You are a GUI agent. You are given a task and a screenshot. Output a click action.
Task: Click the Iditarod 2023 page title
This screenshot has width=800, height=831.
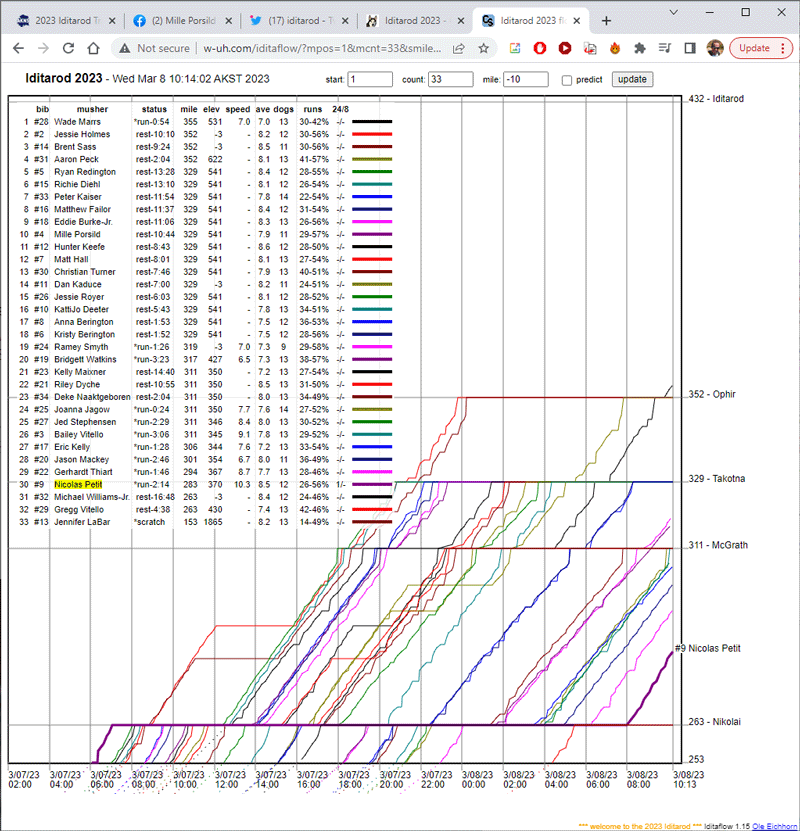click(x=64, y=78)
